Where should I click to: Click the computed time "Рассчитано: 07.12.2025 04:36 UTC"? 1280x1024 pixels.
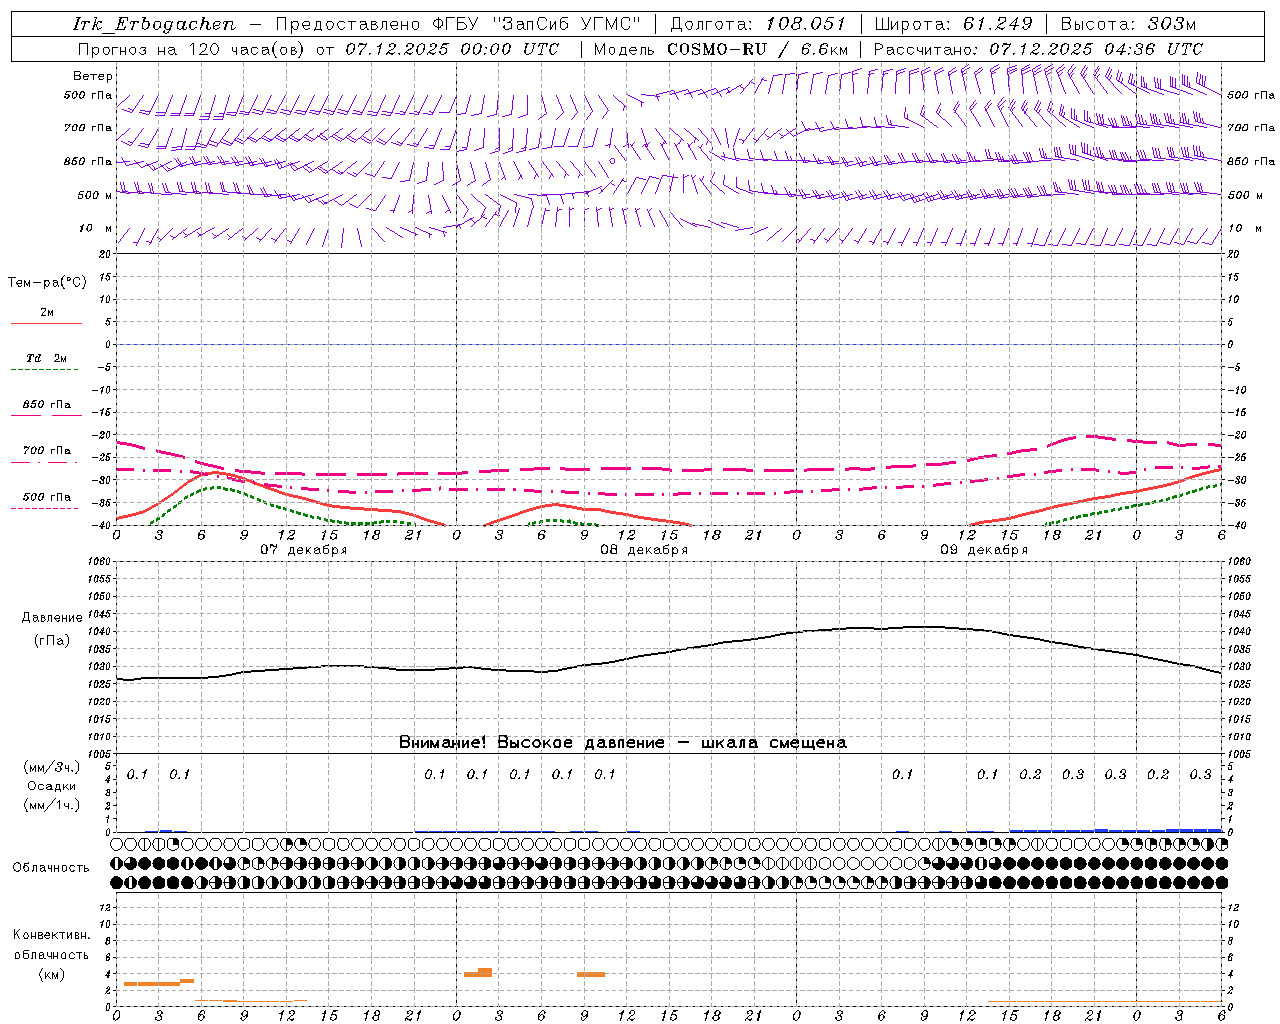click(x=1038, y=49)
